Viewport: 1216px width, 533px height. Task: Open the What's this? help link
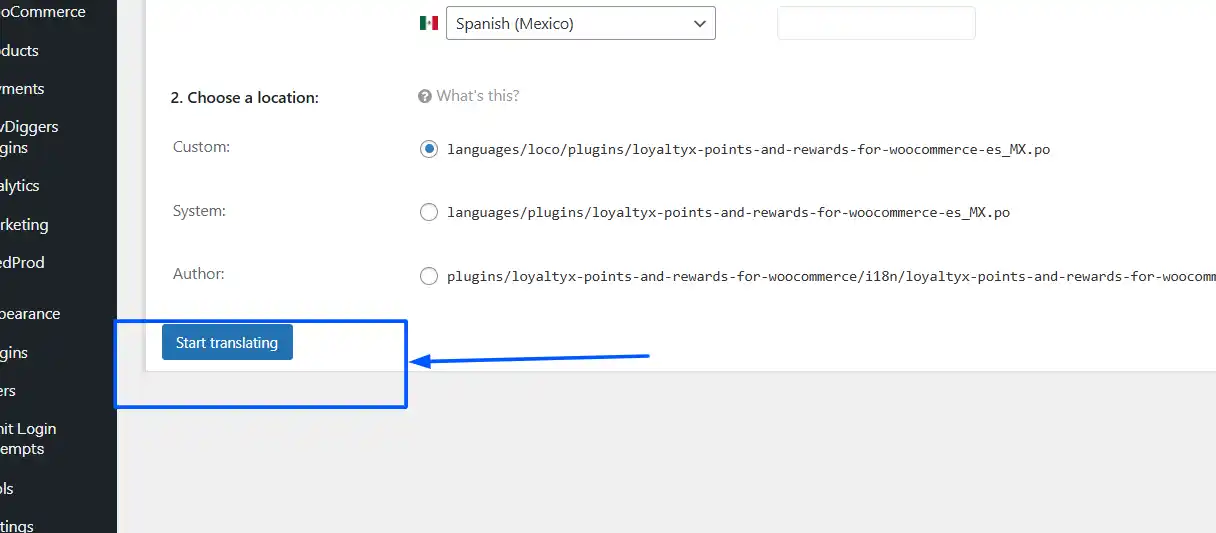[x=478, y=96]
